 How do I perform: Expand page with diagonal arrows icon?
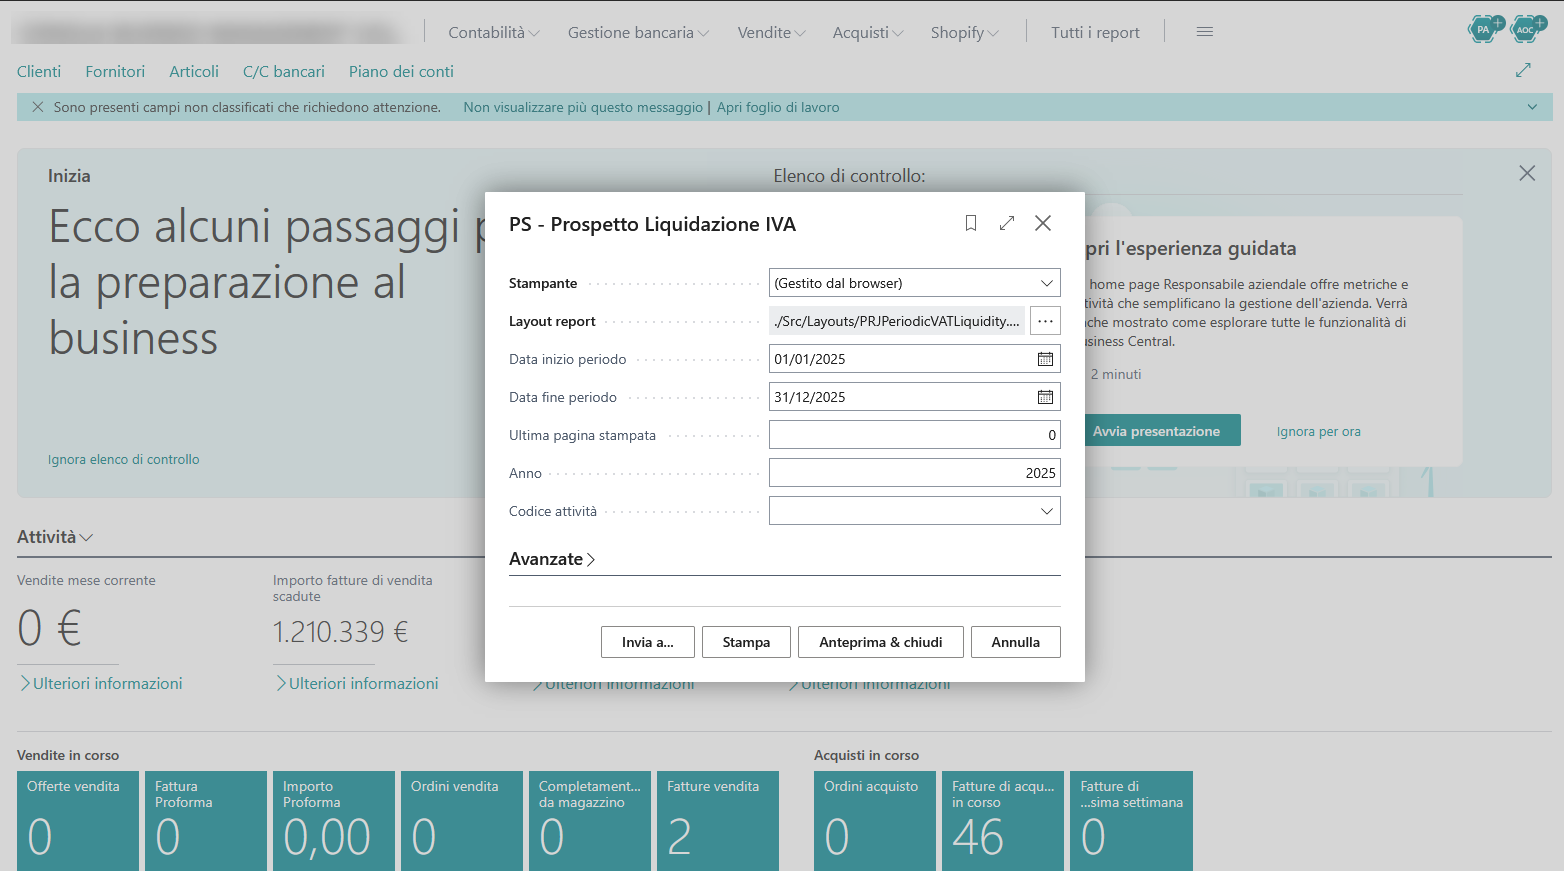pyautogui.click(x=1523, y=70)
